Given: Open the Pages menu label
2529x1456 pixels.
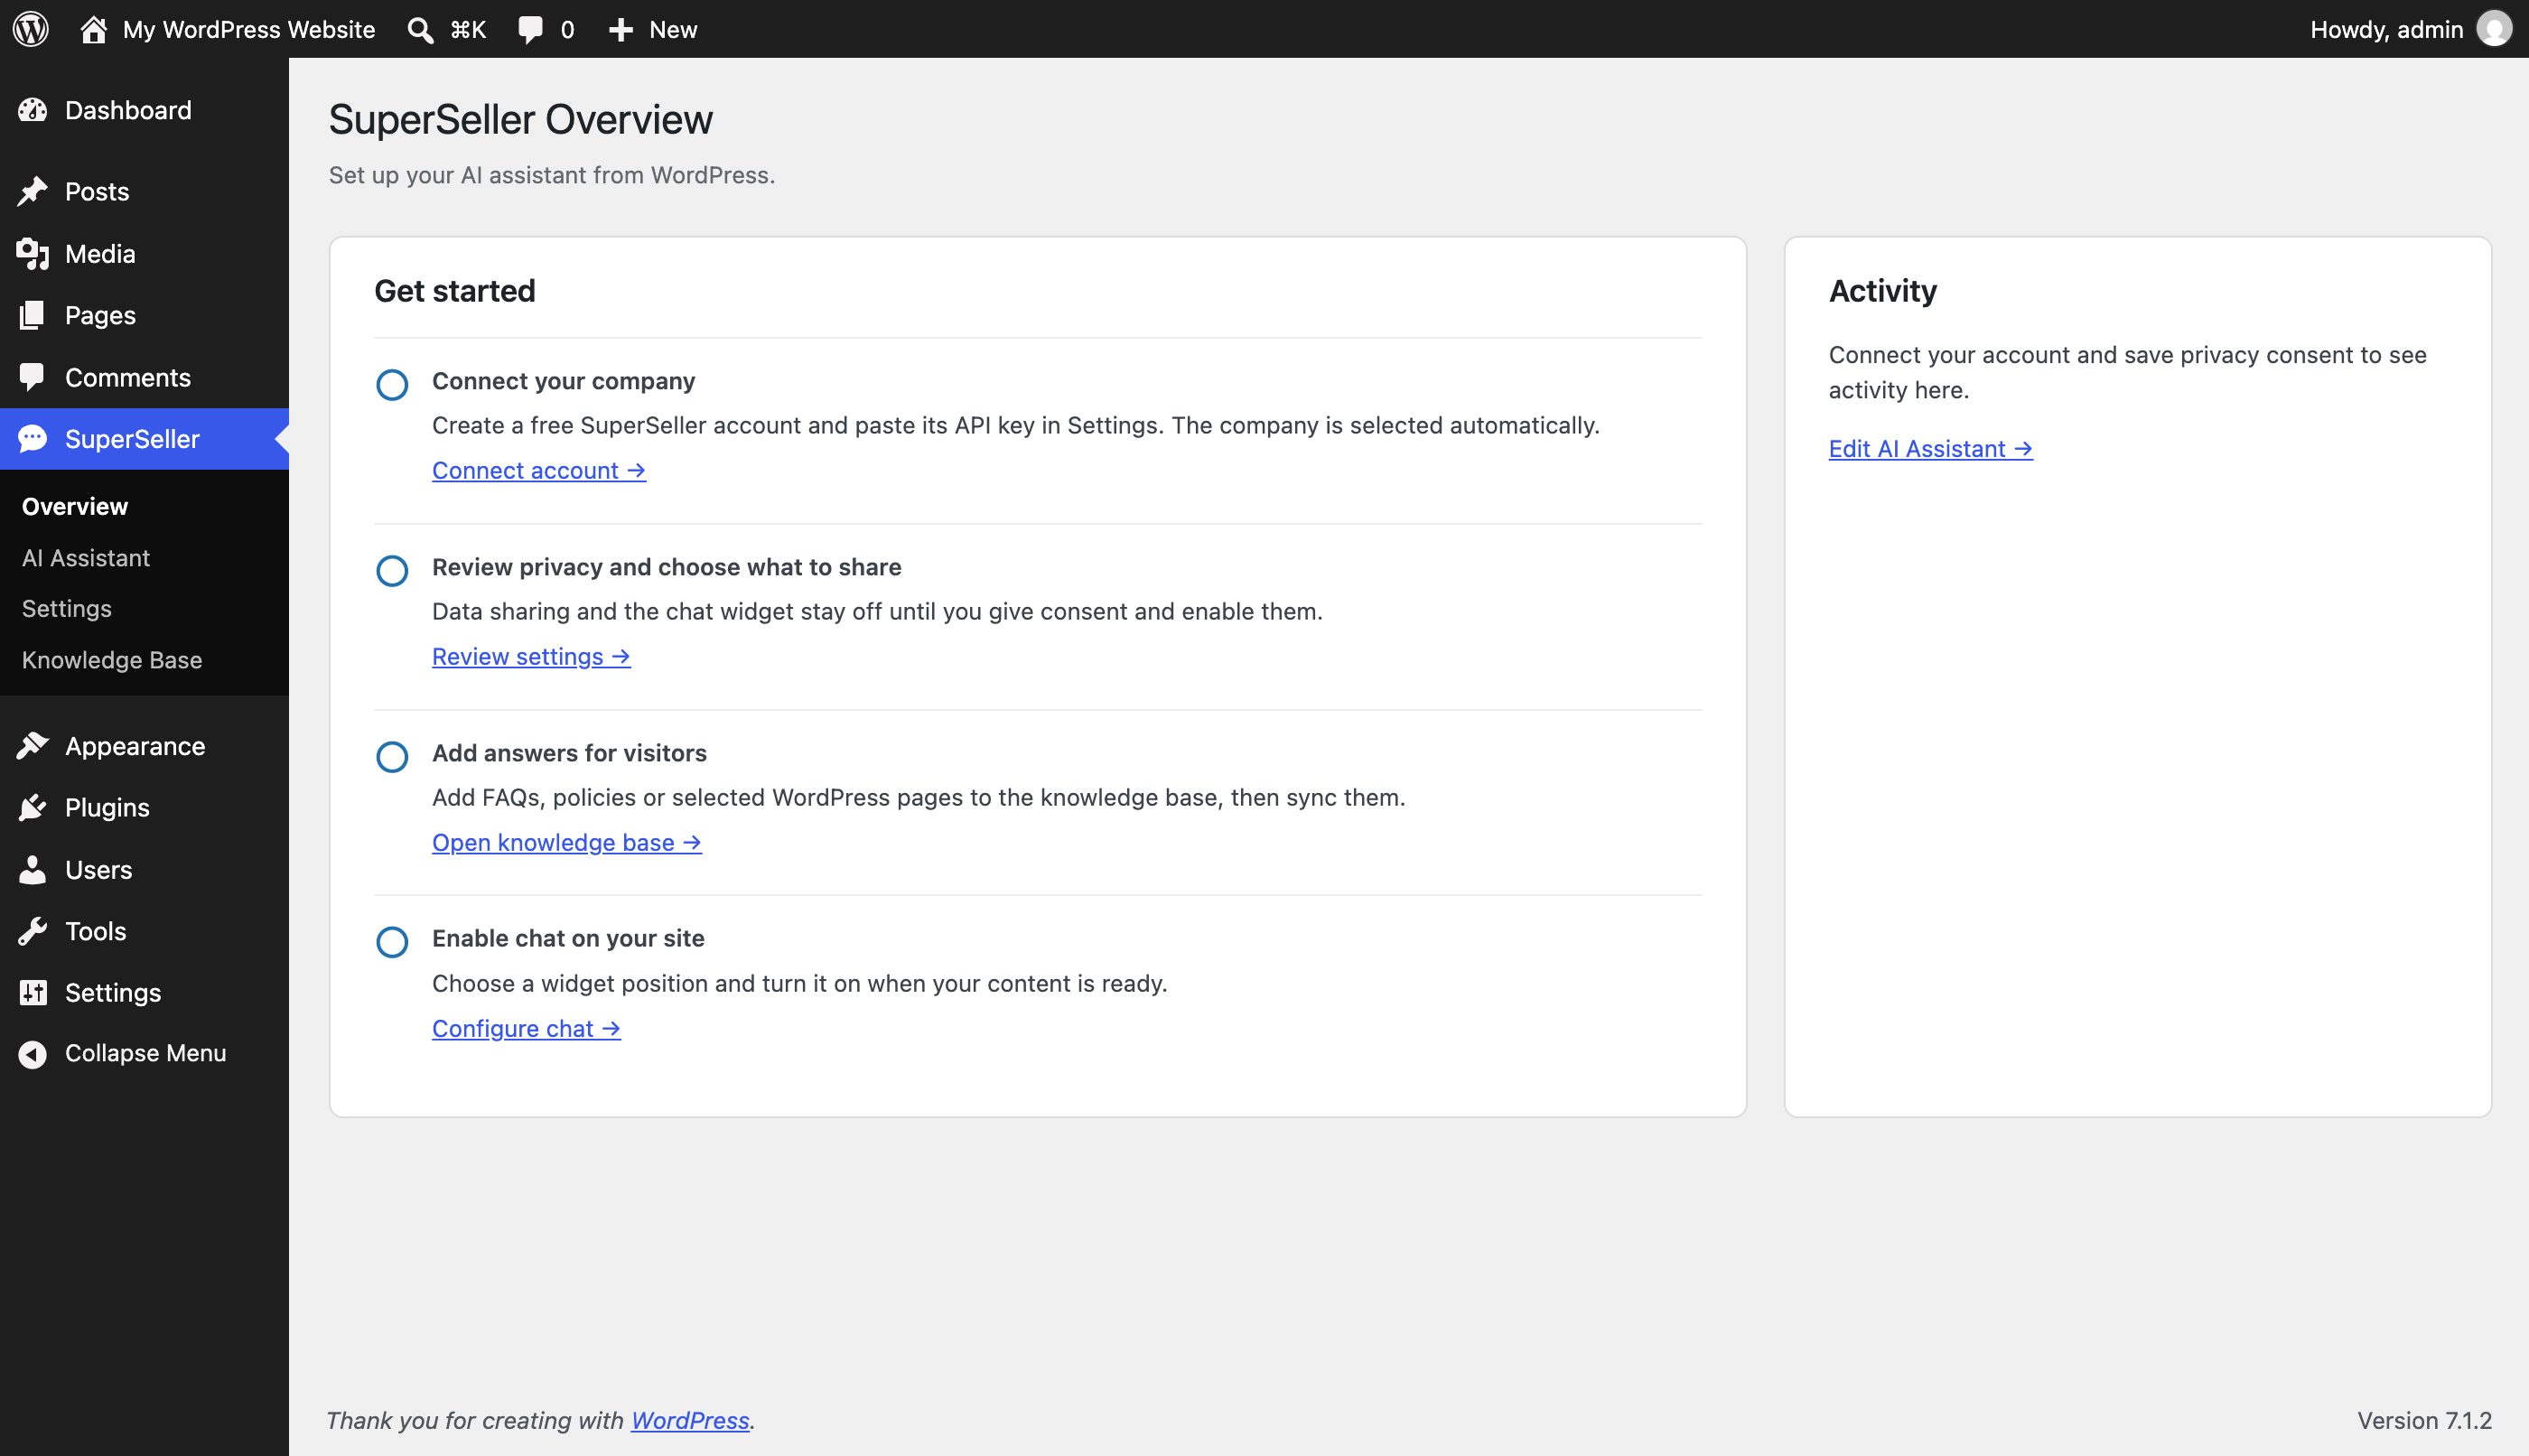Looking at the screenshot, I should click(x=100, y=316).
